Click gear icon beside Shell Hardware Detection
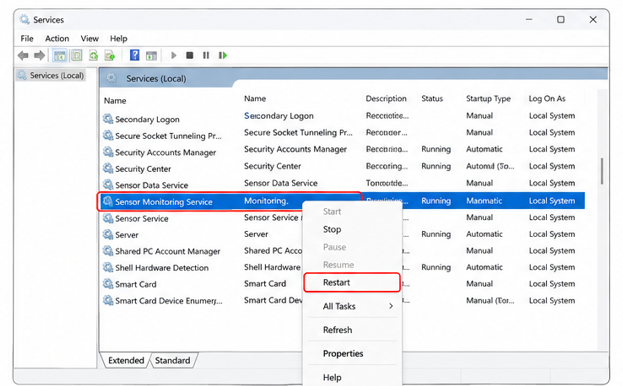The image size is (623, 386). tap(108, 267)
